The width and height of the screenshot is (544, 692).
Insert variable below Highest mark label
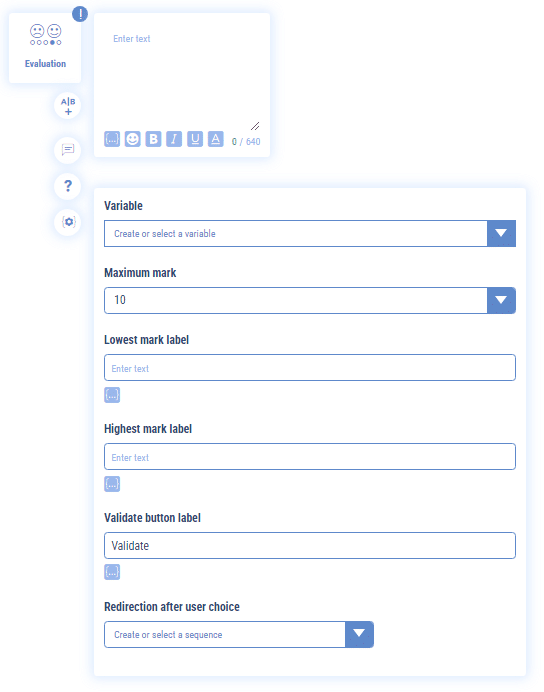click(112, 484)
